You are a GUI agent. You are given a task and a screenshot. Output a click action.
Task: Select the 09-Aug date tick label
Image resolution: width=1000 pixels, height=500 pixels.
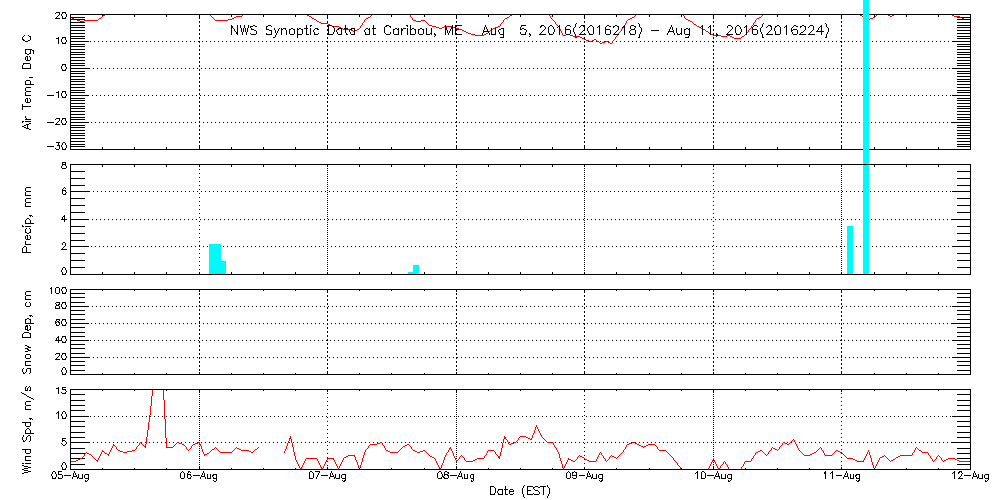585,478
